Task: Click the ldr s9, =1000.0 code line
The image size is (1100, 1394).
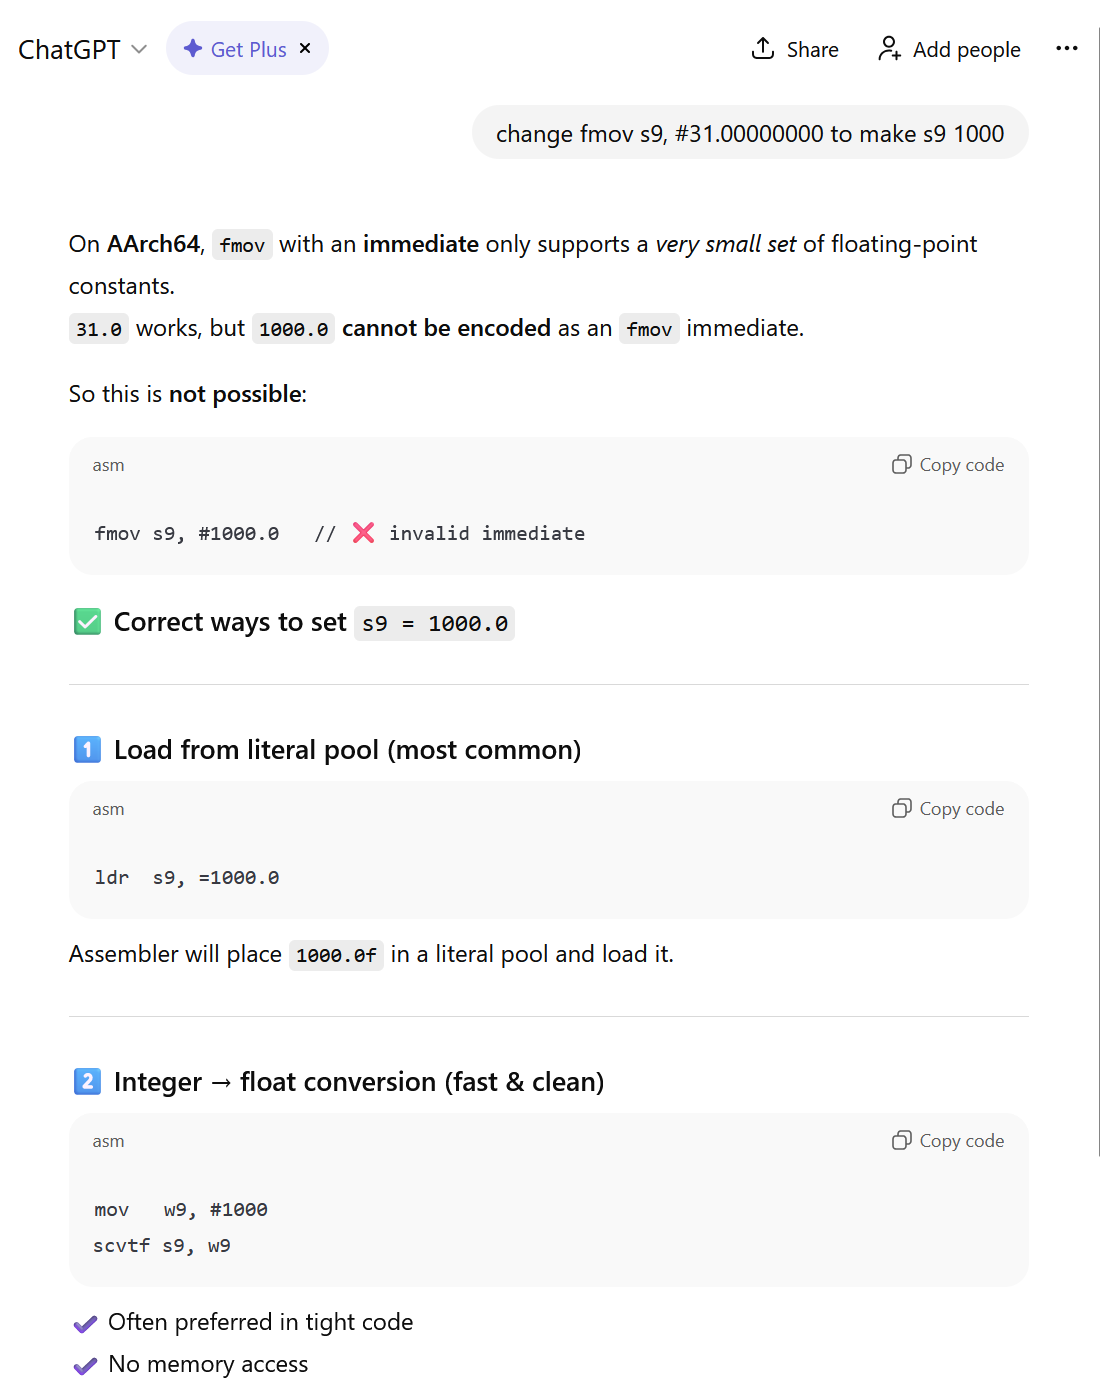Action: coord(187,878)
